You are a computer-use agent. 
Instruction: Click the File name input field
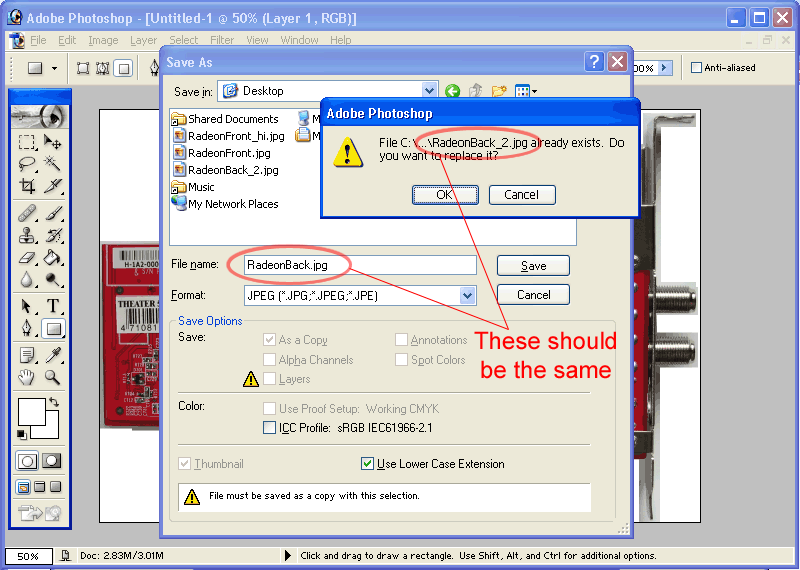click(x=360, y=265)
